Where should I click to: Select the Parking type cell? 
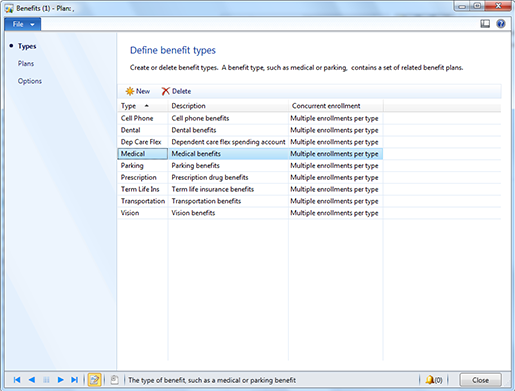pos(143,166)
